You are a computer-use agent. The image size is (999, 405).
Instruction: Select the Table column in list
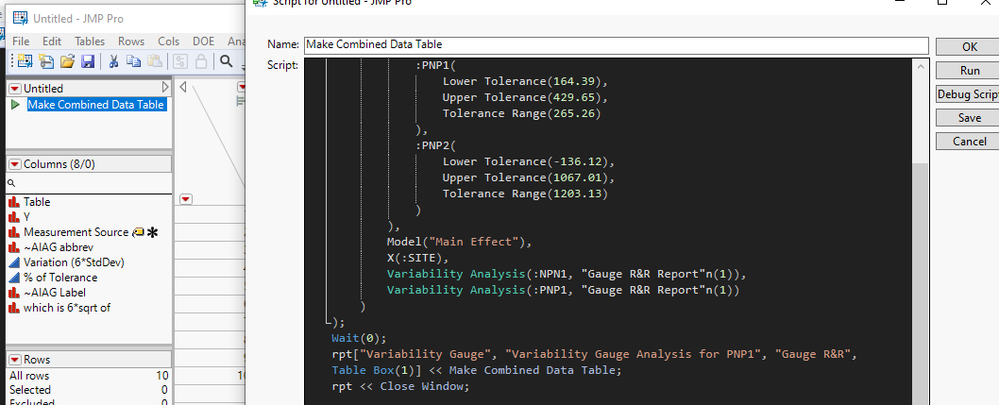click(37, 202)
